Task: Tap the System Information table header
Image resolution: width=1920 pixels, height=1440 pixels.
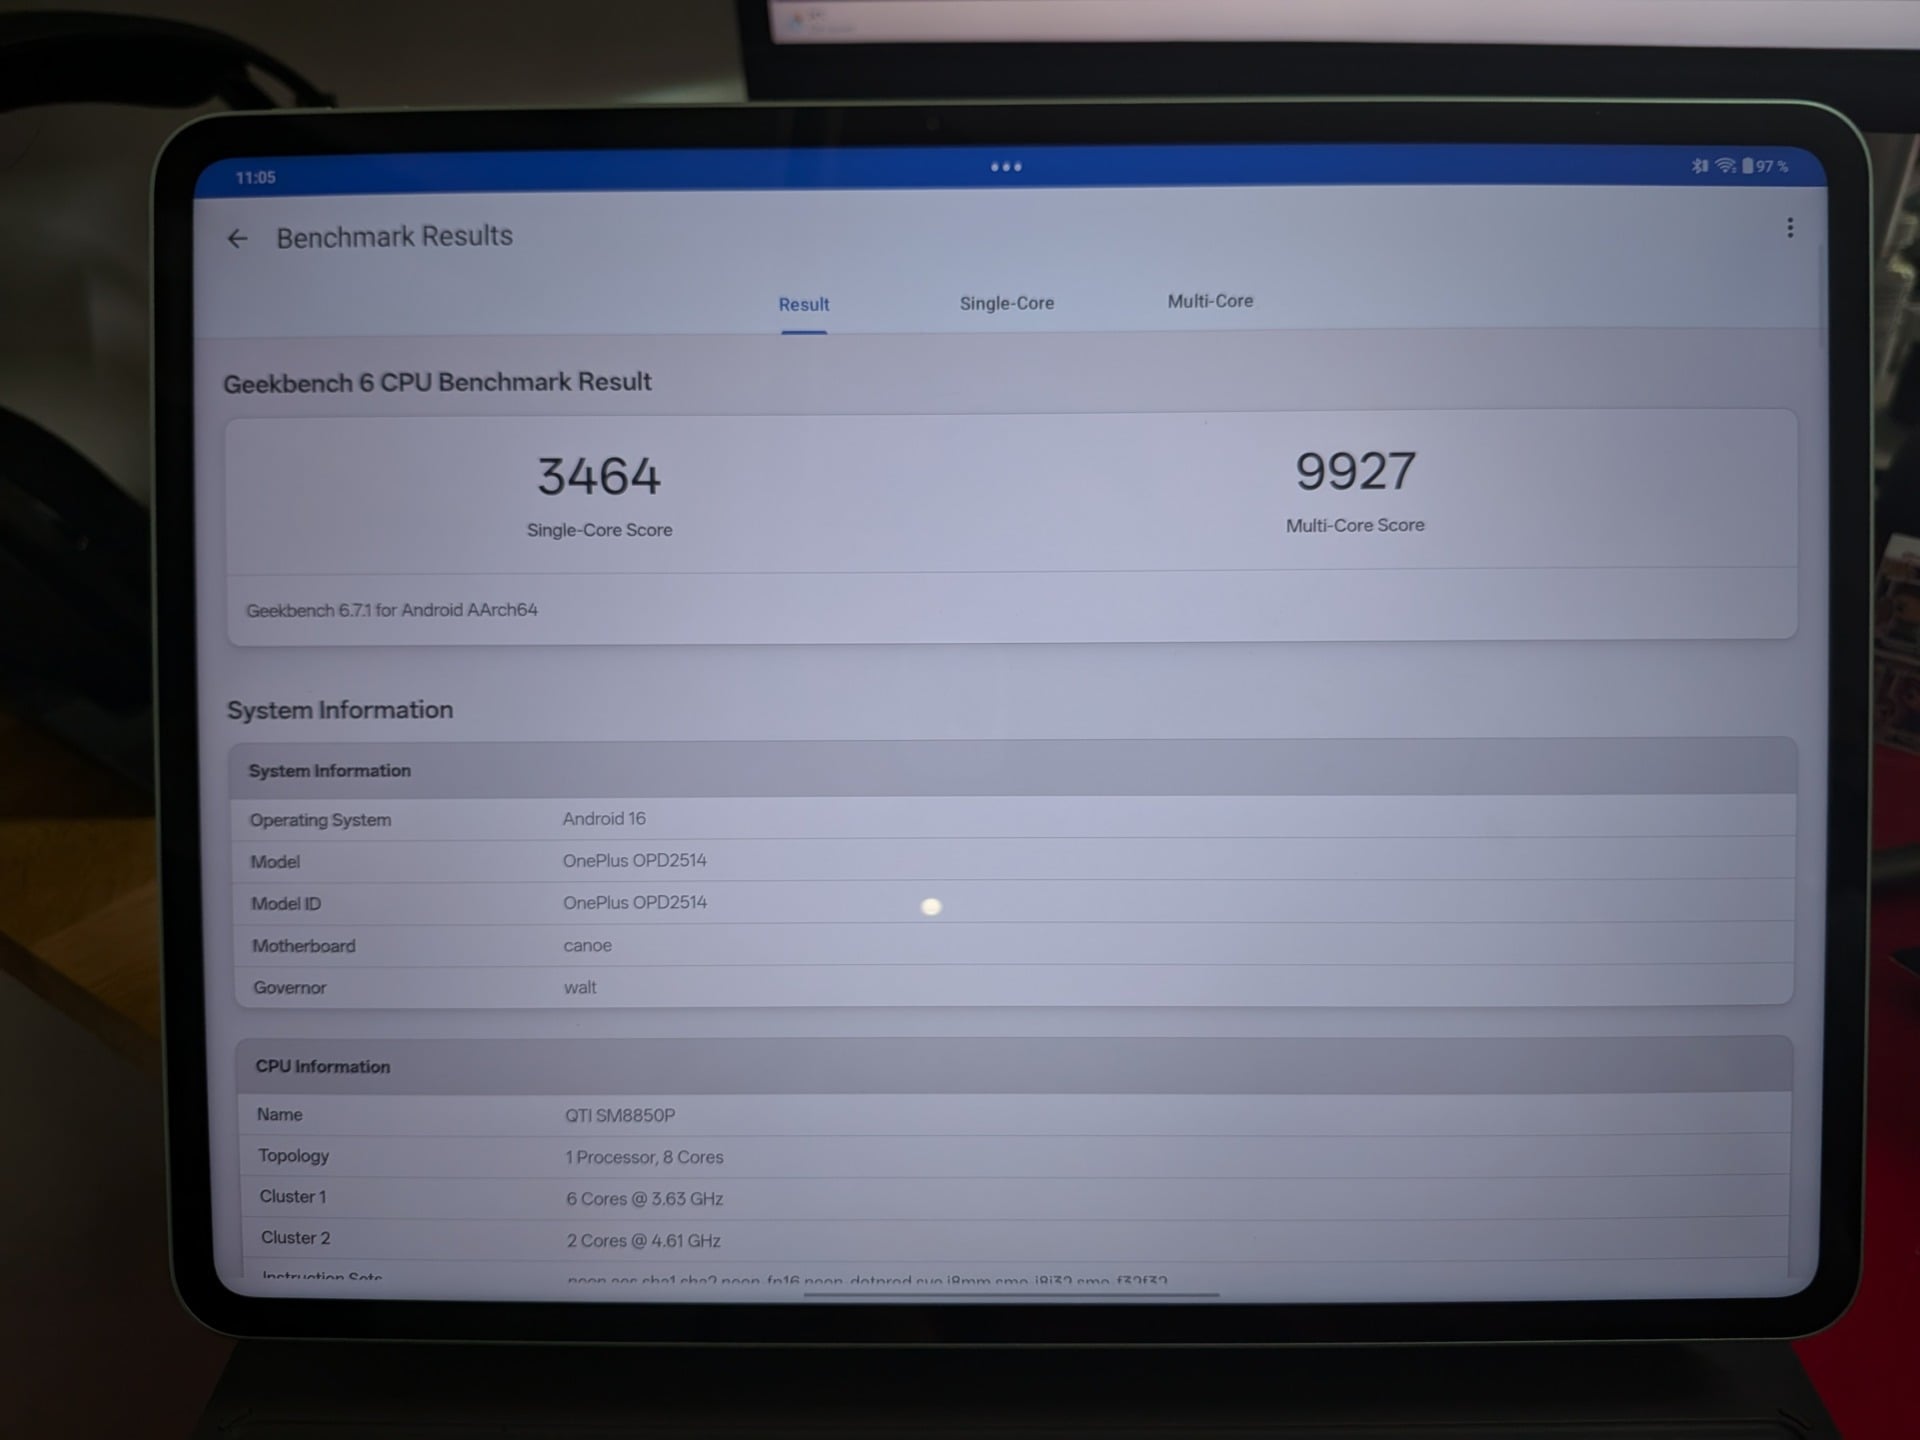Action: click(x=1012, y=768)
